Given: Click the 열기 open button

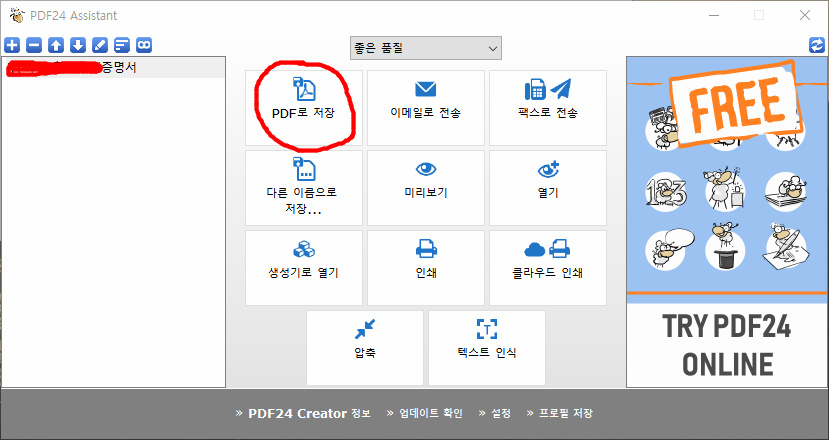Looking at the screenshot, I should [548, 188].
